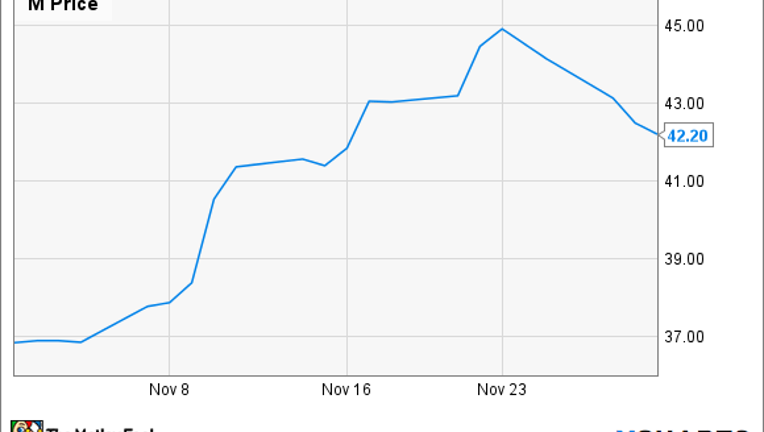Click the 37.00 price axis label

[x=684, y=337]
